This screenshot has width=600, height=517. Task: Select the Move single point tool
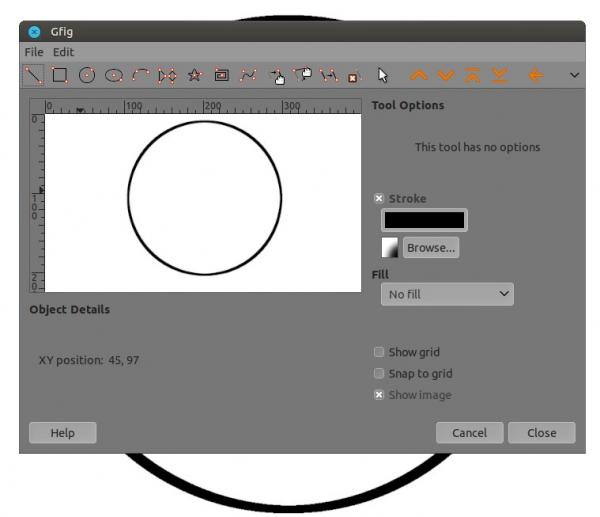click(303, 75)
